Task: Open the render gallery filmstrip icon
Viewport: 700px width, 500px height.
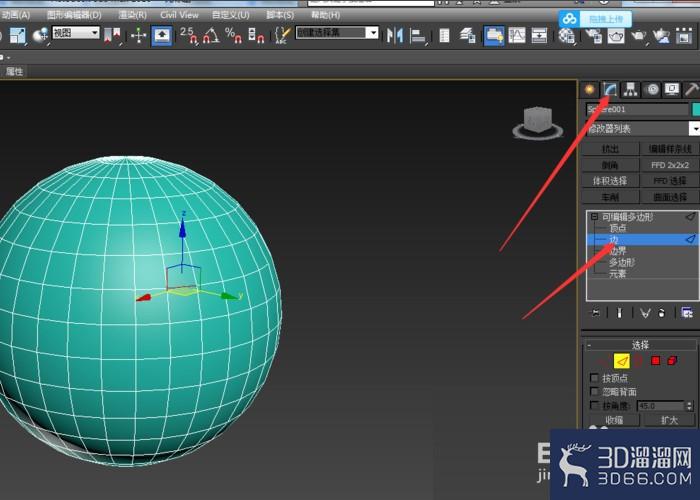Action: tap(684, 35)
